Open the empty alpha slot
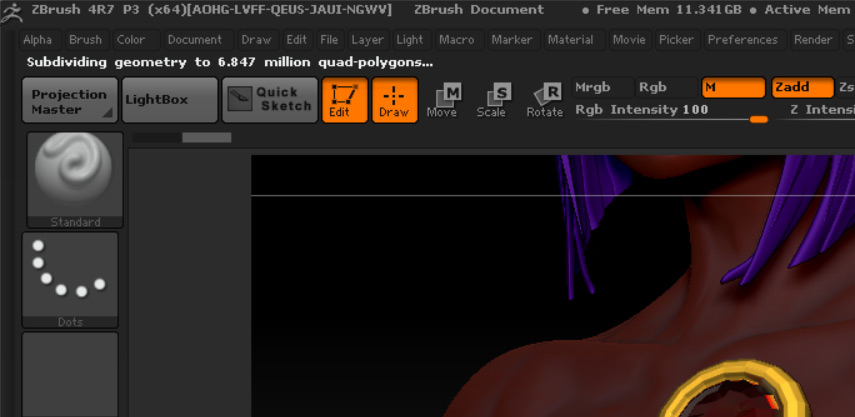The width and height of the screenshot is (855, 417). click(70, 374)
